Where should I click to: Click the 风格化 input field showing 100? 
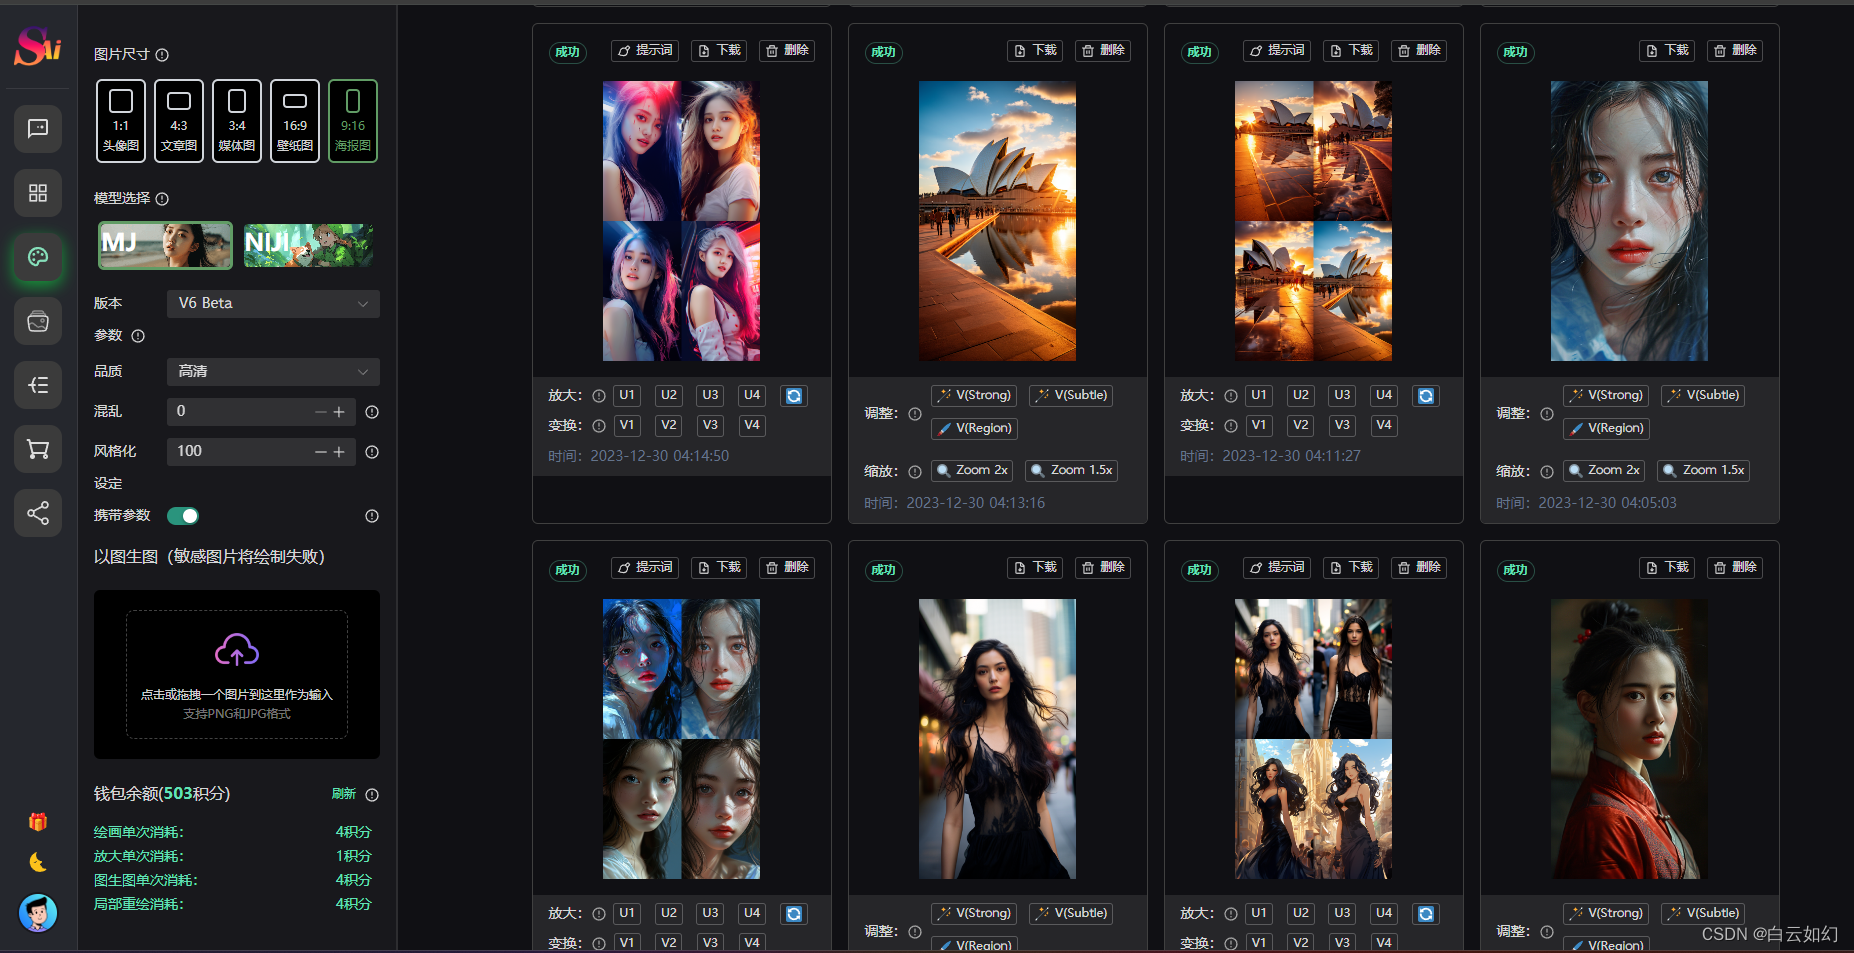point(261,451)
